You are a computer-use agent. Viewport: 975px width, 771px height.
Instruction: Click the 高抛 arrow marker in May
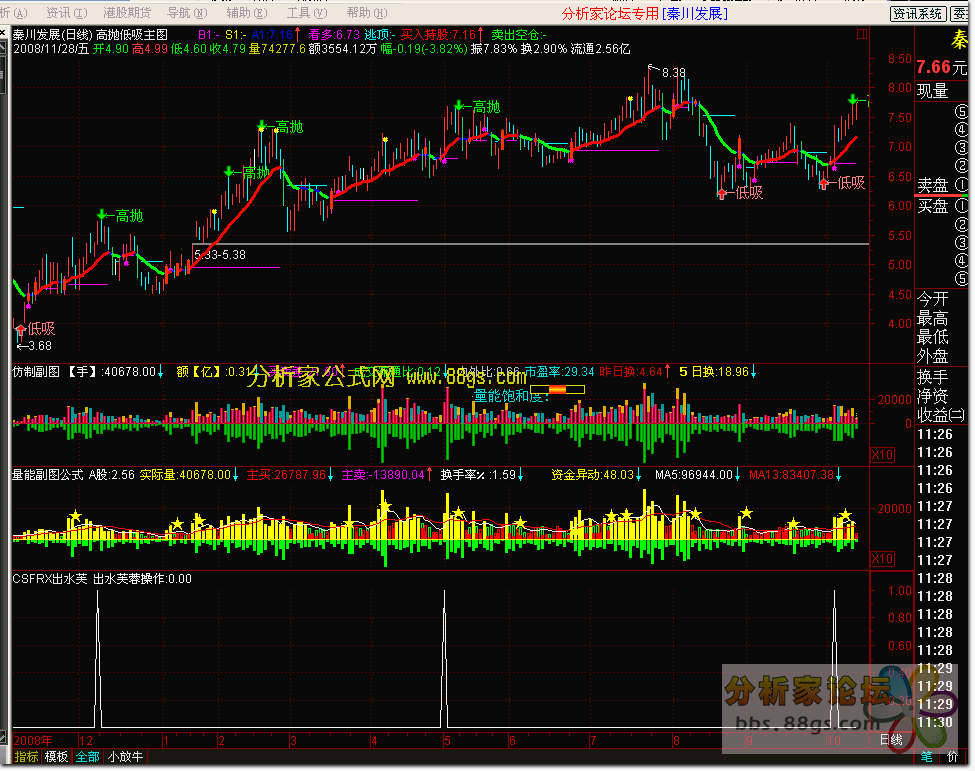(459, 106)
